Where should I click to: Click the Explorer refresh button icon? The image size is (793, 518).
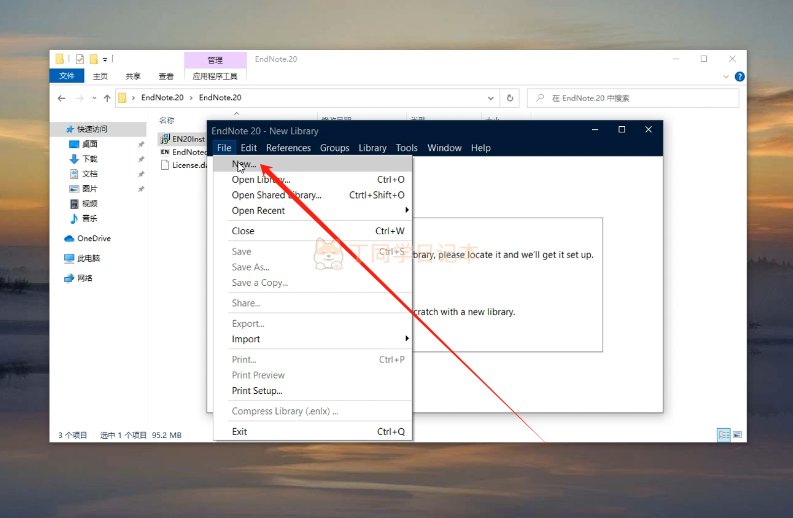[510, 98]
